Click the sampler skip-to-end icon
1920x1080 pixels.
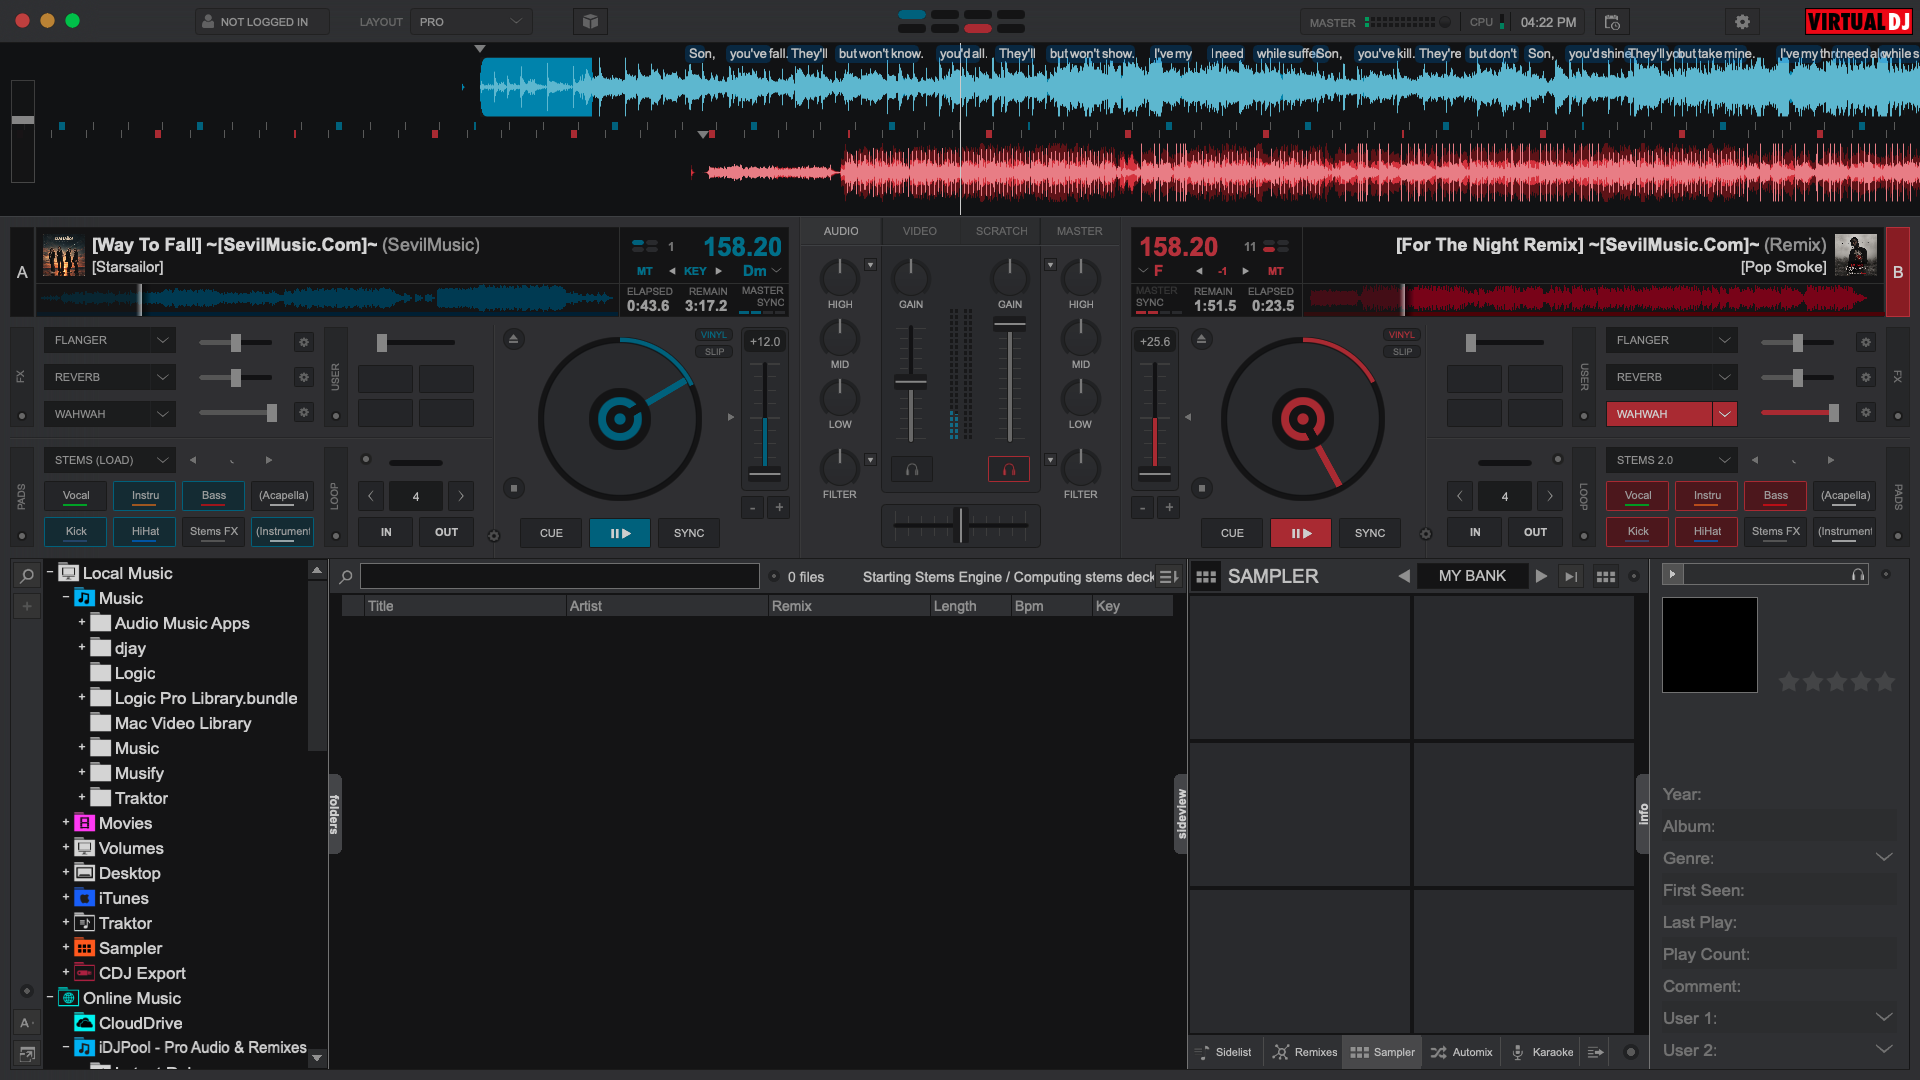(x=1572, y=577)
